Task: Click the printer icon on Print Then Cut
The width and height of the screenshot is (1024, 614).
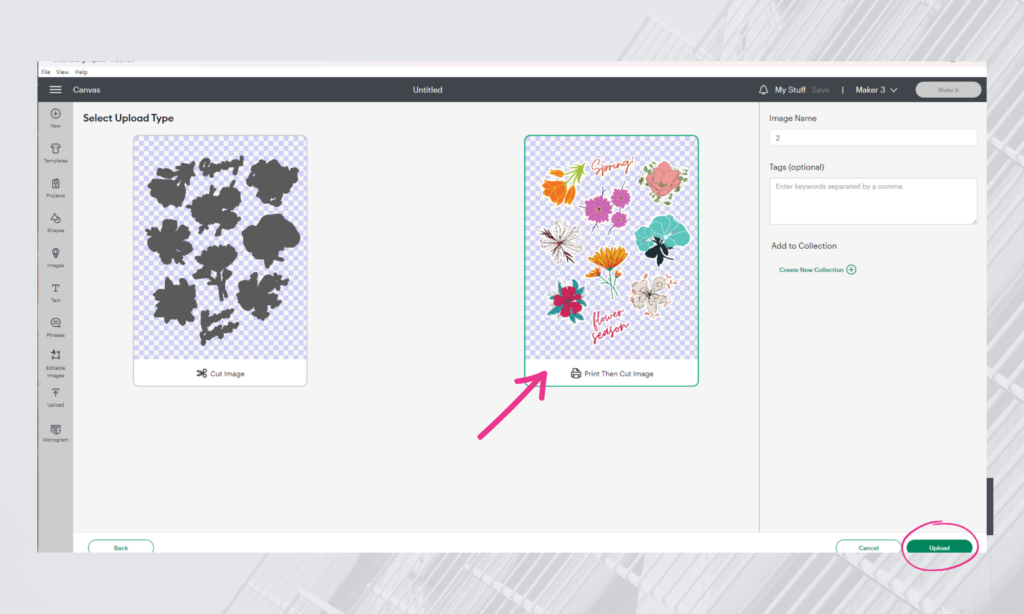Action: [575, 374]
